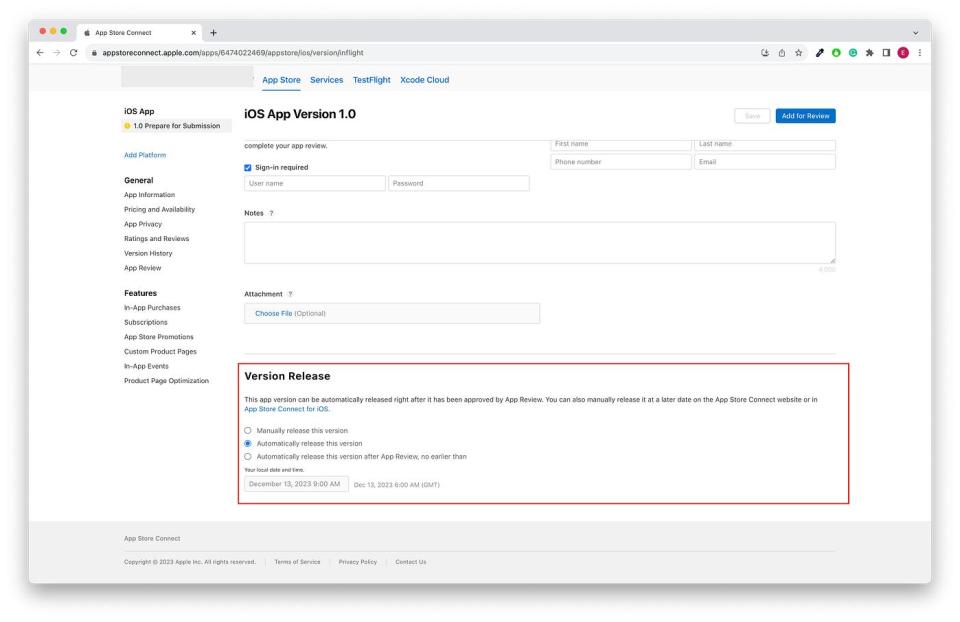Toggle the Sign-in required checkbox
960x622 pixels.
tap(248, 167)
